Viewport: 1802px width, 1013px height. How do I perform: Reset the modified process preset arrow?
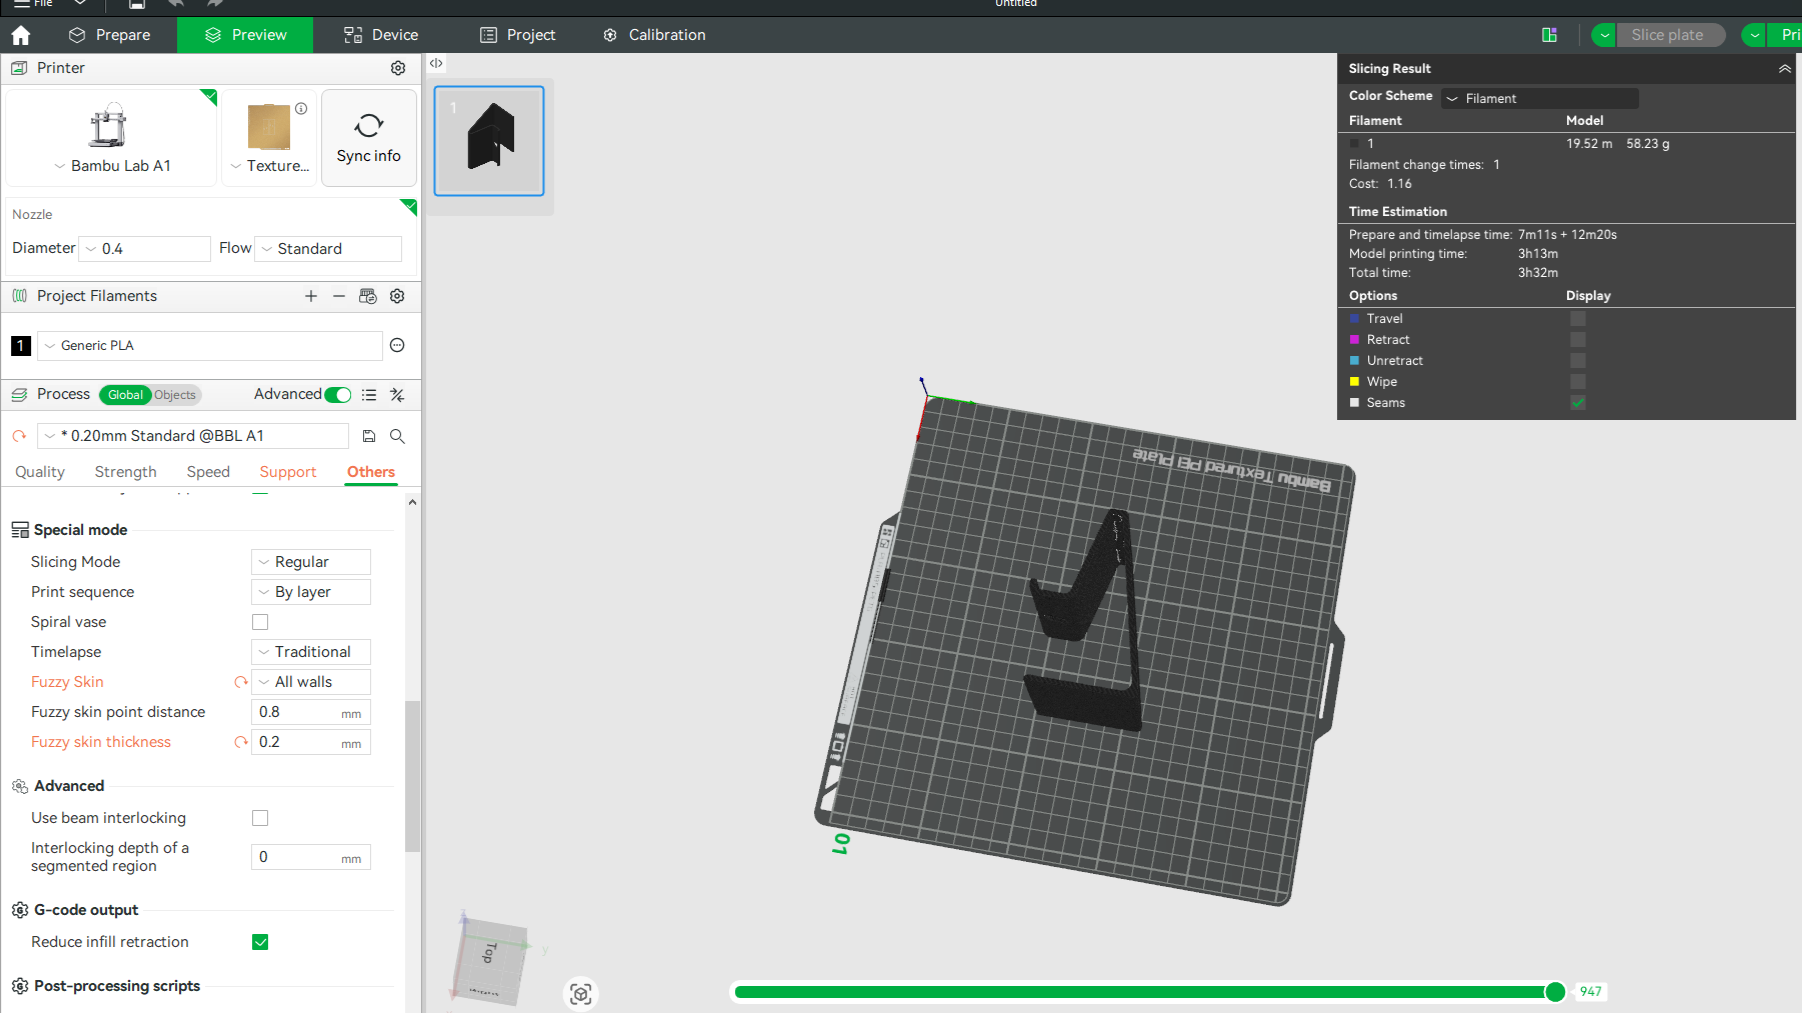click(x=19, y=436)
